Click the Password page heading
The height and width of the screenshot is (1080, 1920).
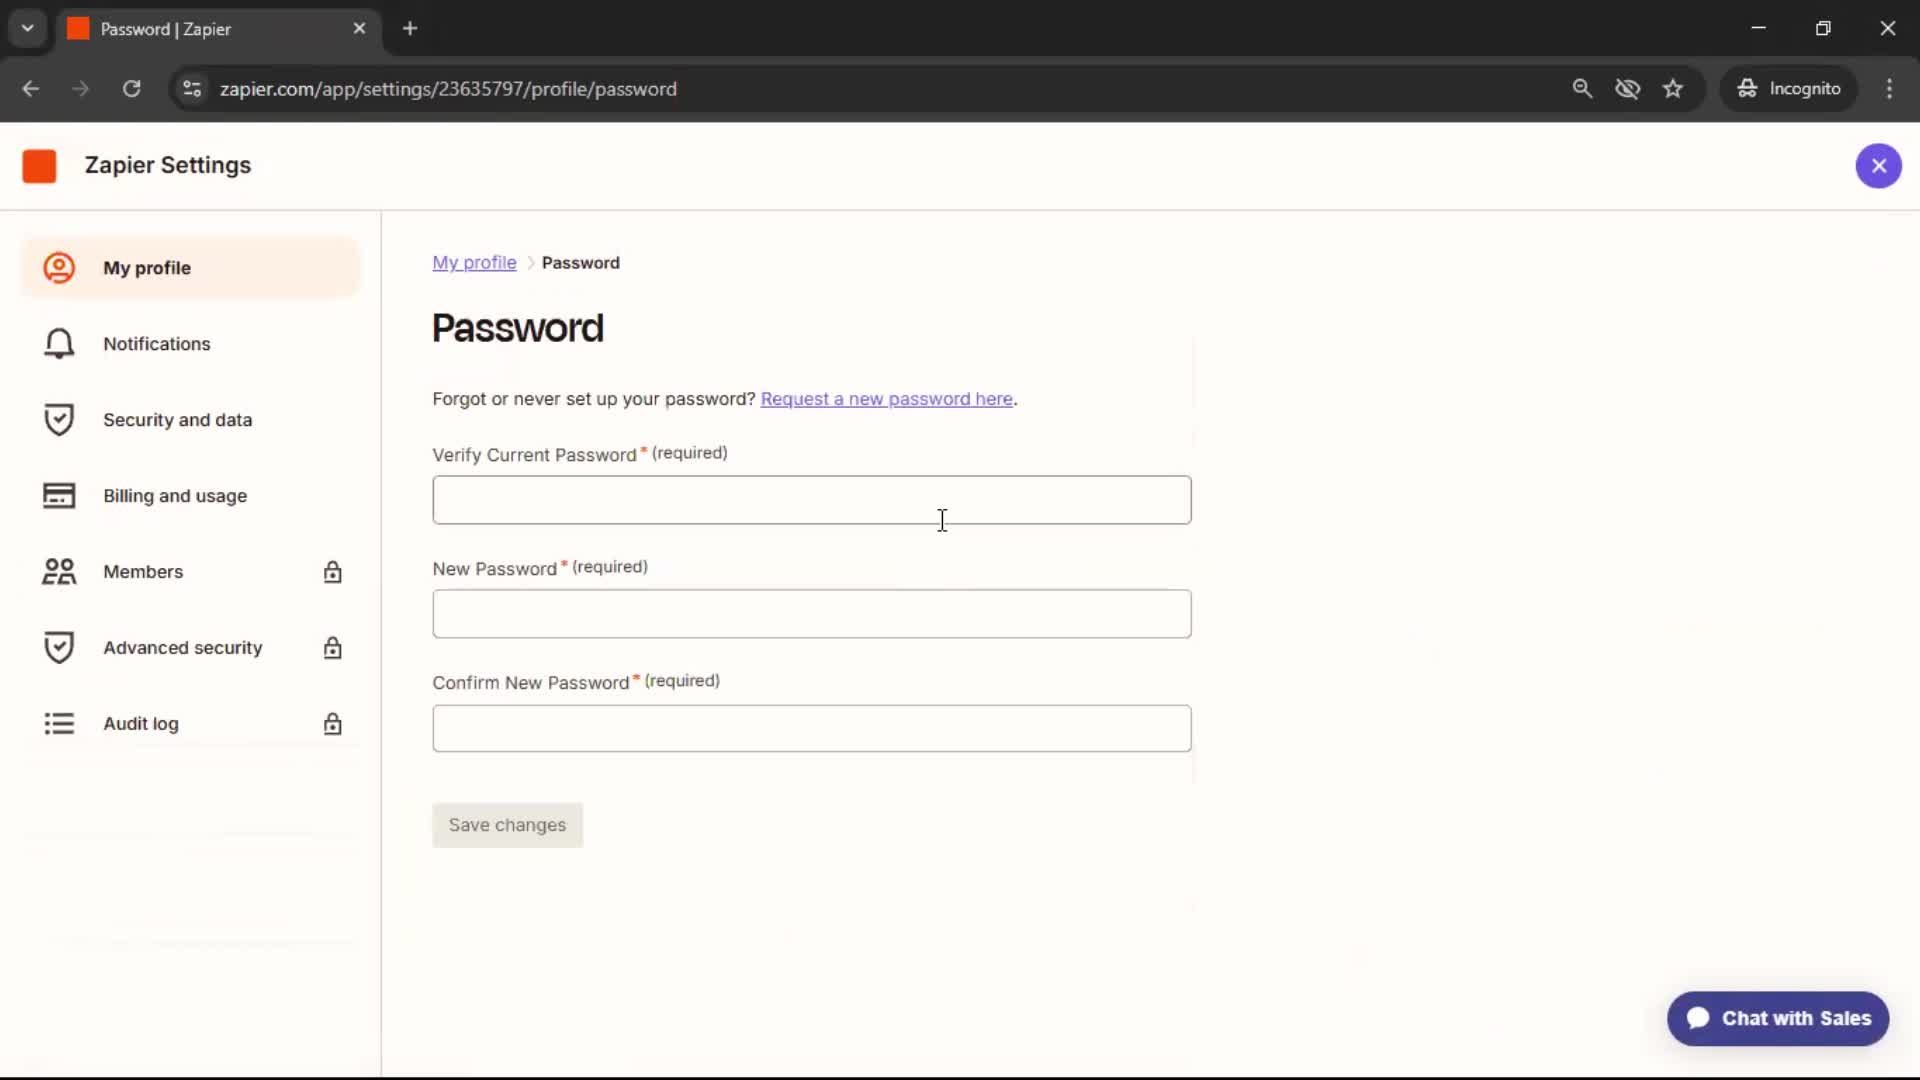(x=518, y=328)
